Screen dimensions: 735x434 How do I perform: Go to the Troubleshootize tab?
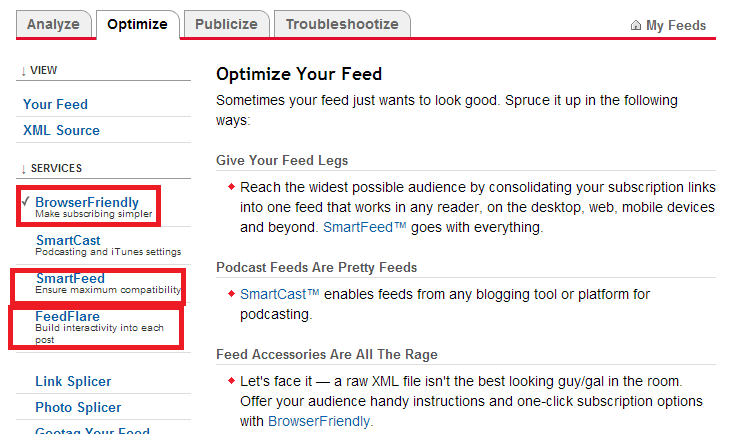342,24
